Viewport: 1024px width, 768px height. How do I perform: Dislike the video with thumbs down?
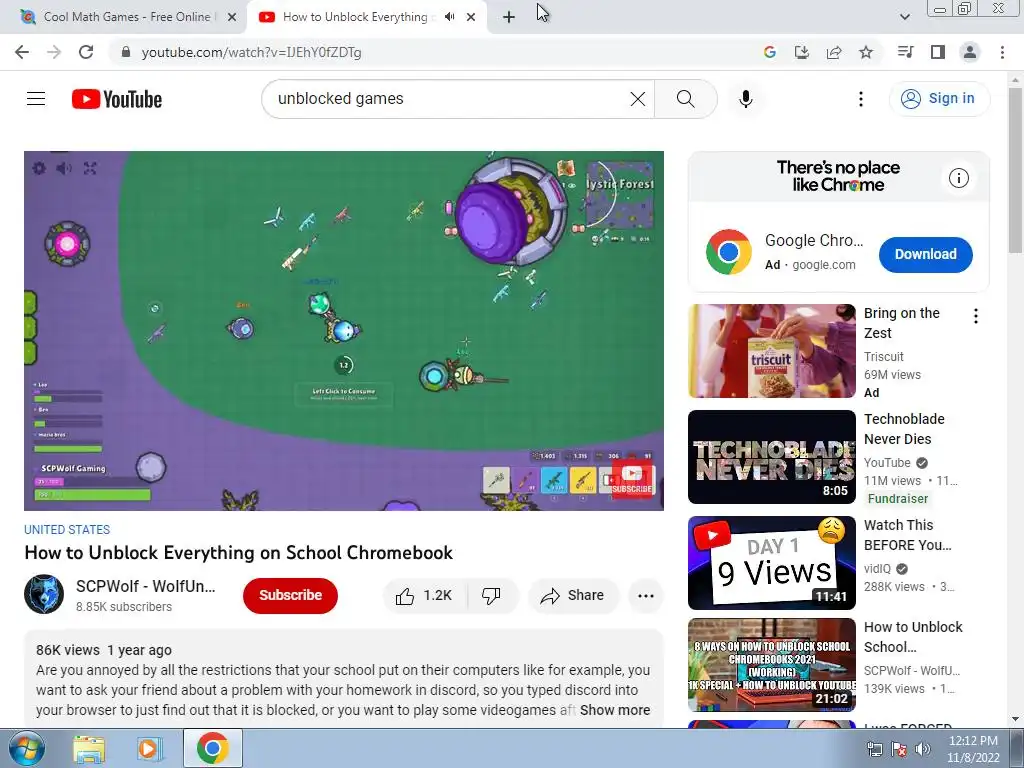491,595
